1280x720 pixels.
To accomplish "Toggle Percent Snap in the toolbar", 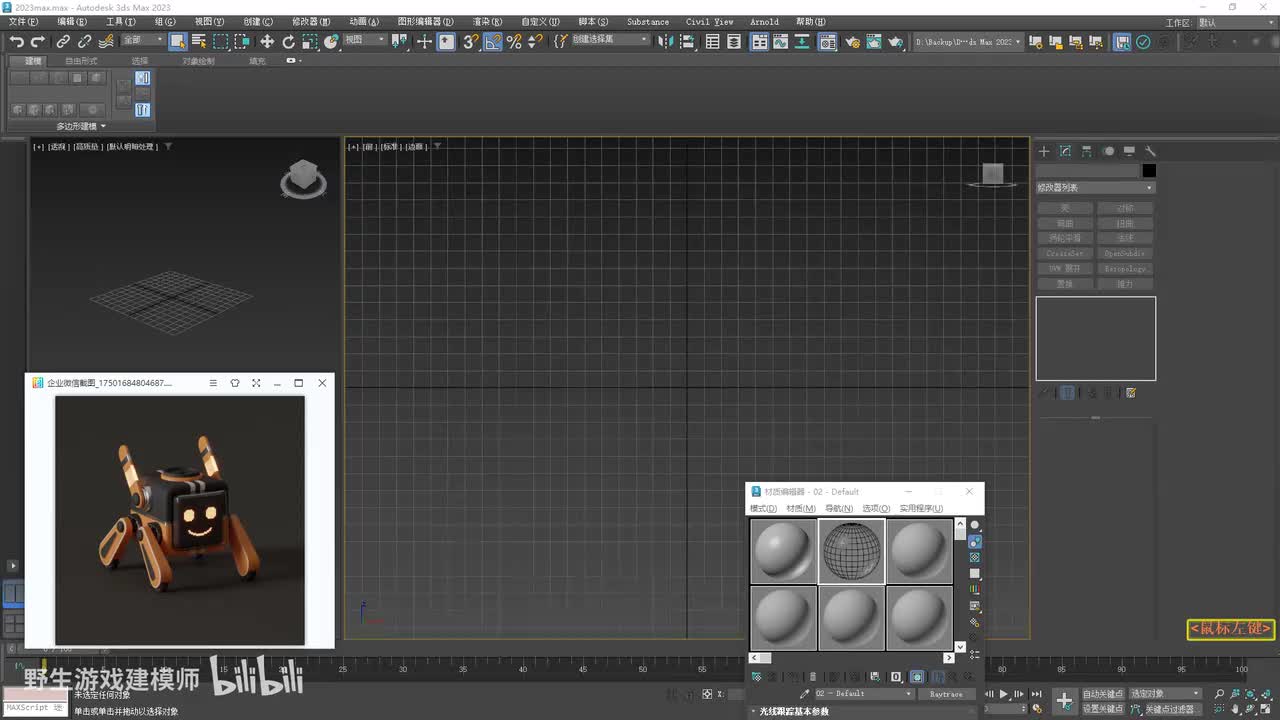I will [x=514, y=41].
